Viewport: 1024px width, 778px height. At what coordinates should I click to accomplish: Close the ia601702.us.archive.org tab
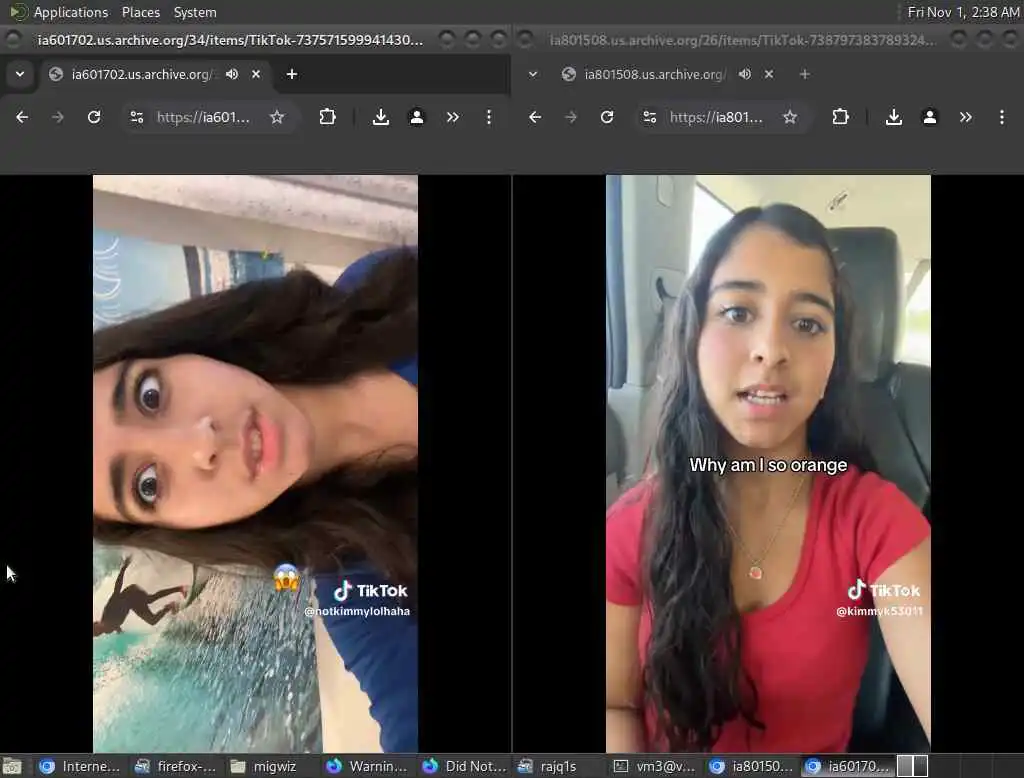256,74
